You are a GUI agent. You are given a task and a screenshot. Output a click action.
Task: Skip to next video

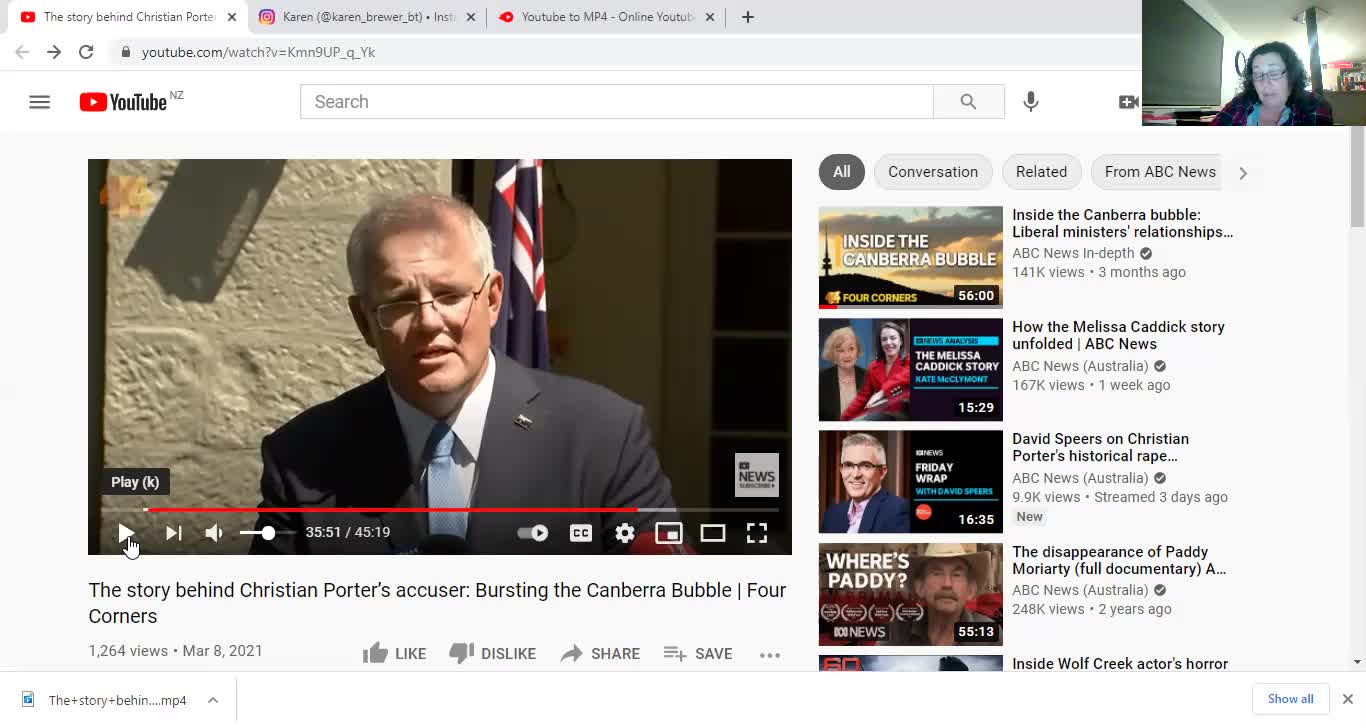pos(173,533)
